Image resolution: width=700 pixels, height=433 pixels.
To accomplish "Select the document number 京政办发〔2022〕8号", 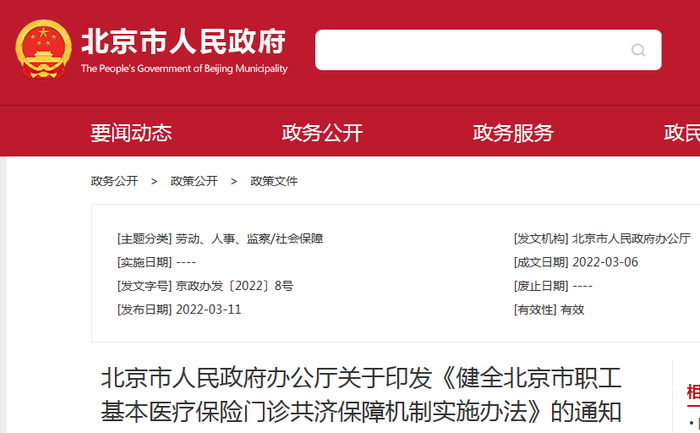I will 234,286.
